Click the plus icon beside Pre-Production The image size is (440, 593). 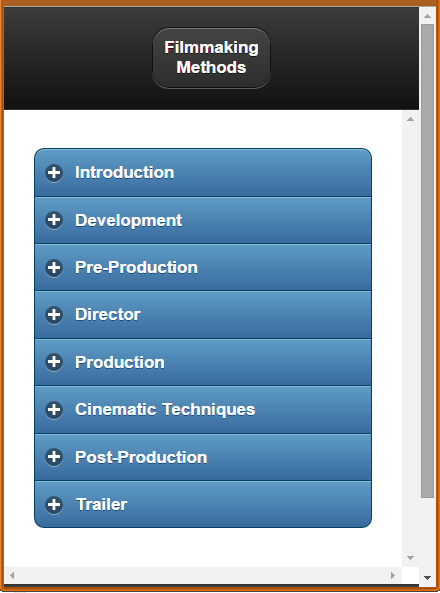coord(54,268)
